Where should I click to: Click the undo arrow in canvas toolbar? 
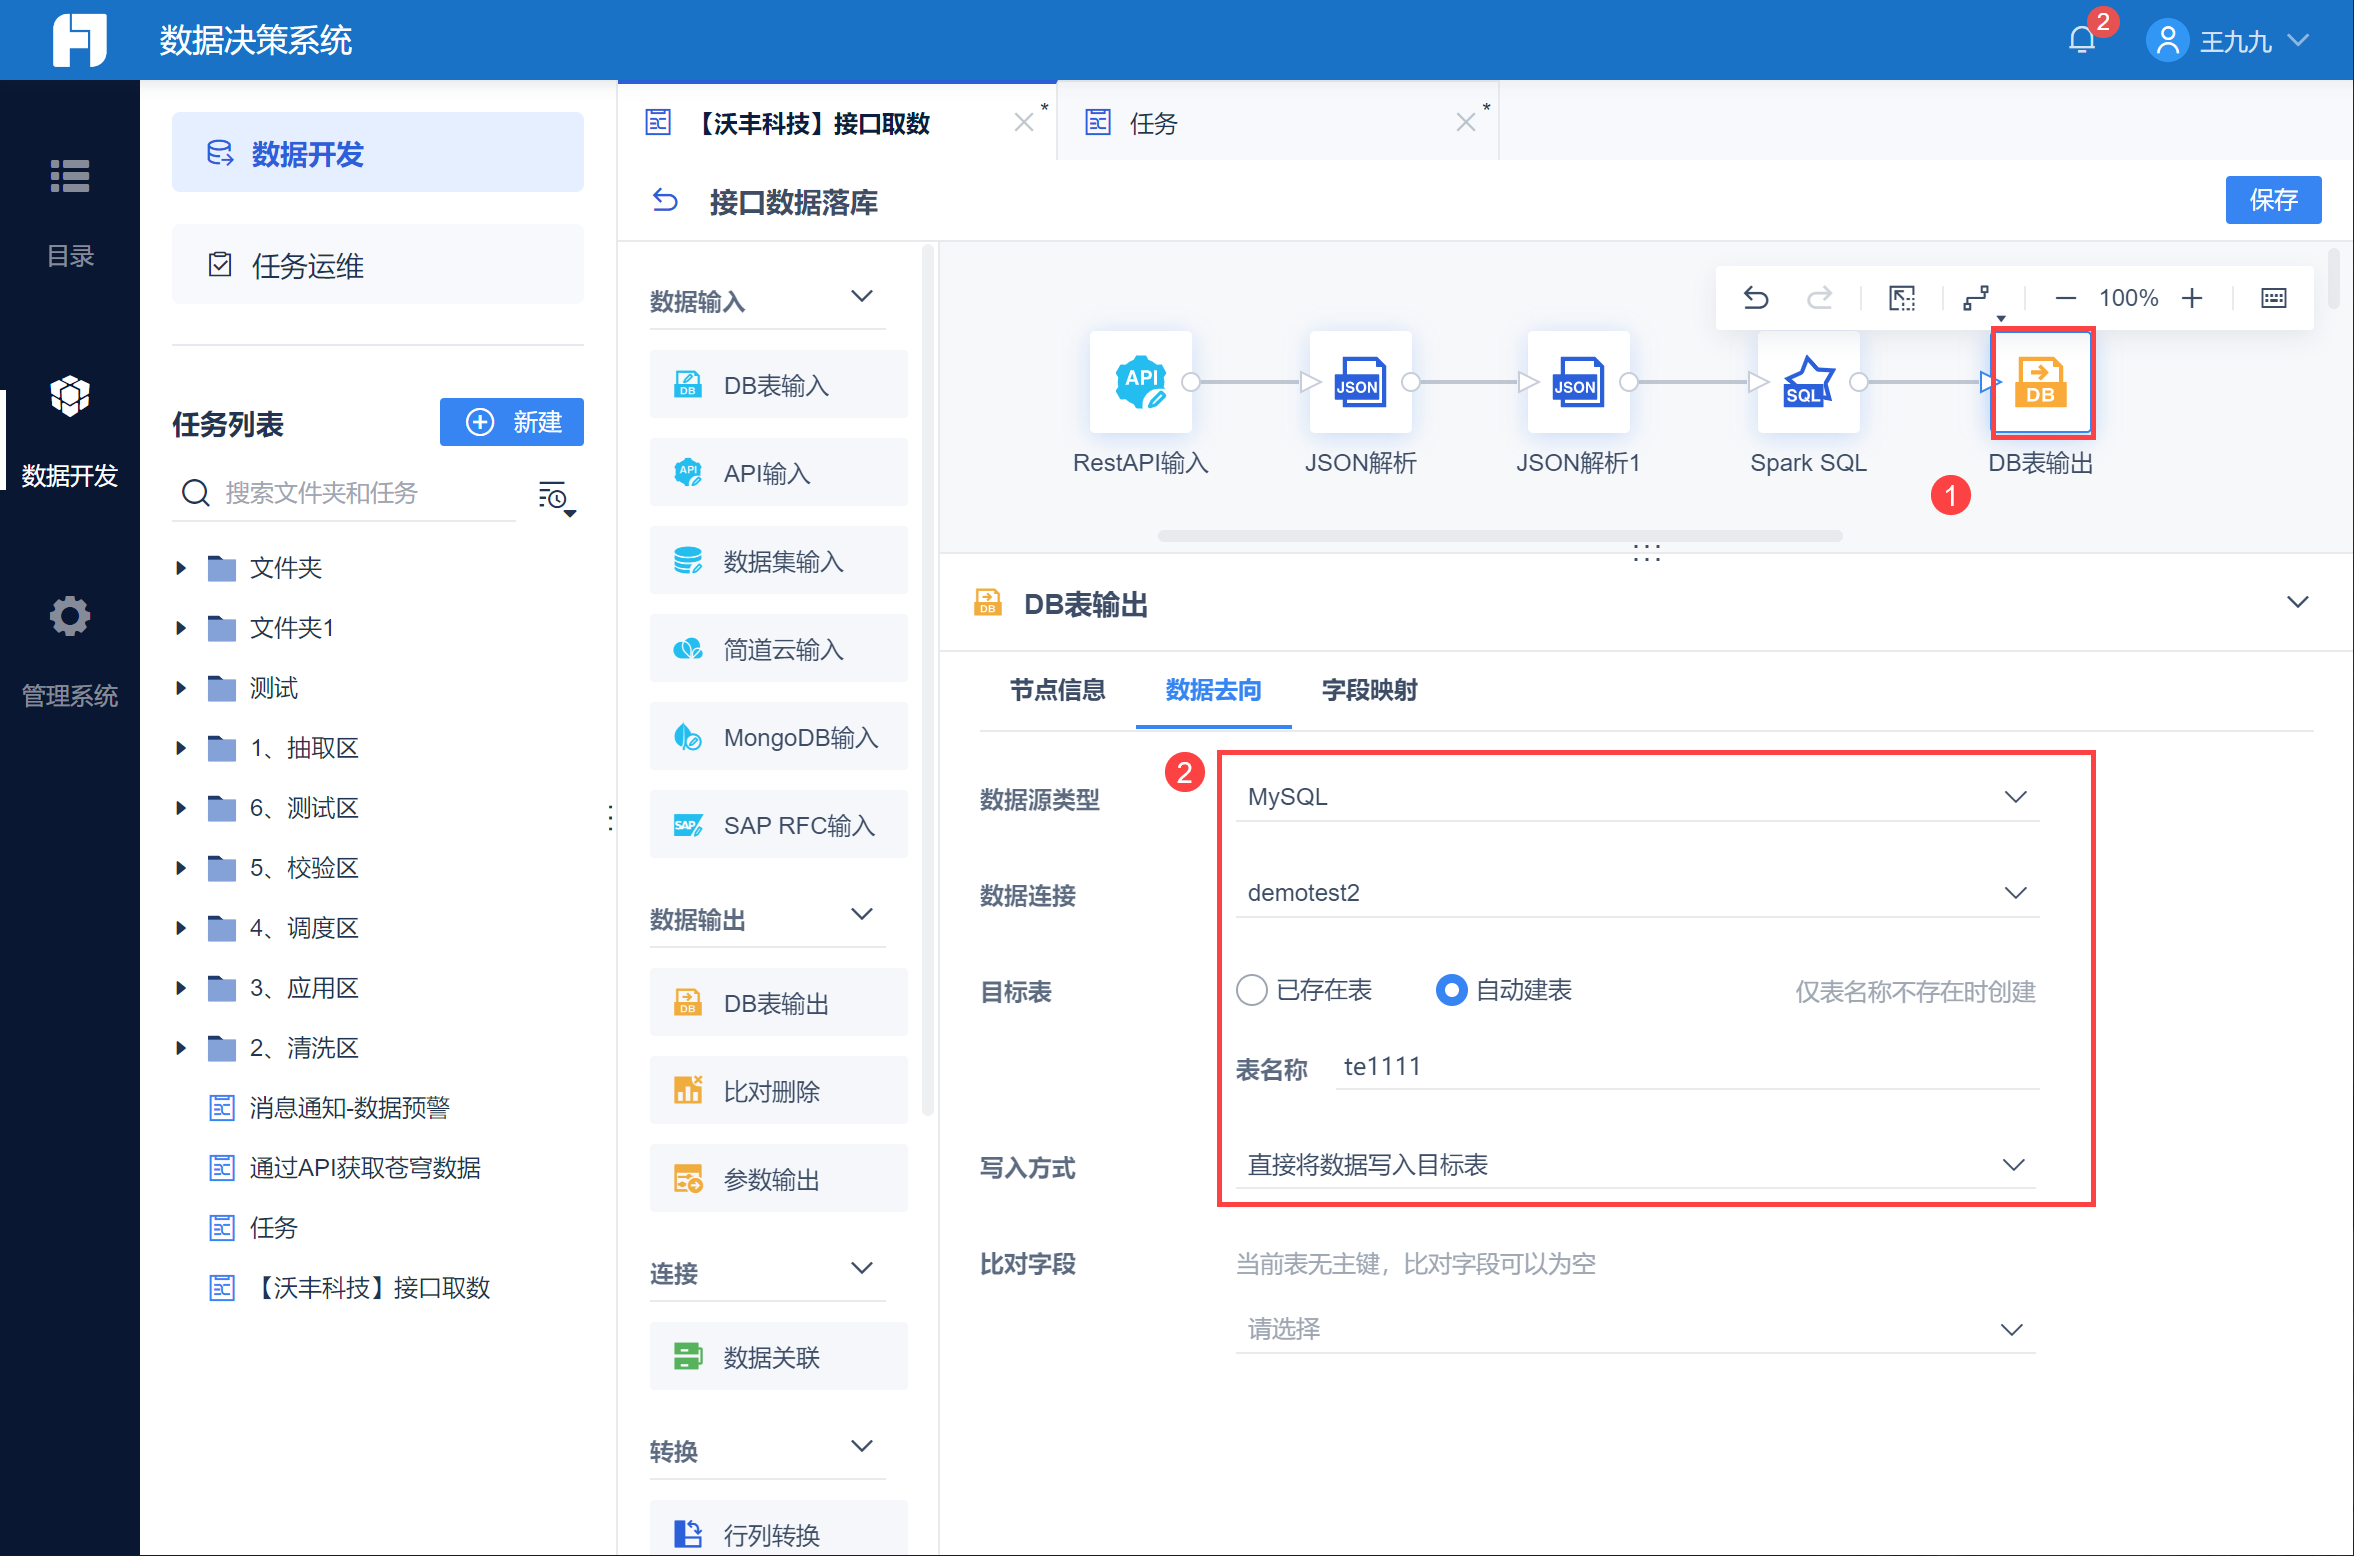[1756, 298]
